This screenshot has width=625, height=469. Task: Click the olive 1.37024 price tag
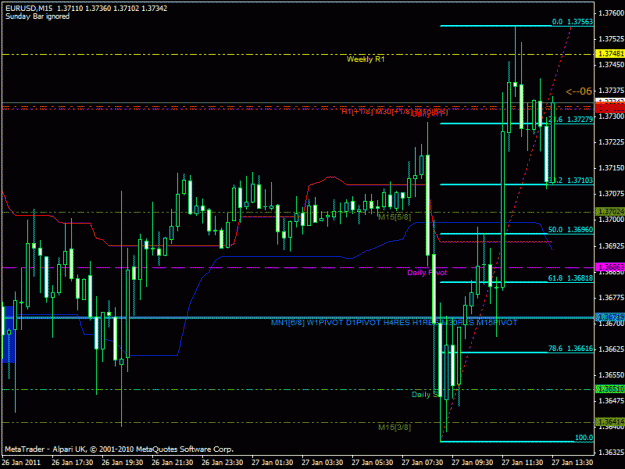(x=611, y=212)
